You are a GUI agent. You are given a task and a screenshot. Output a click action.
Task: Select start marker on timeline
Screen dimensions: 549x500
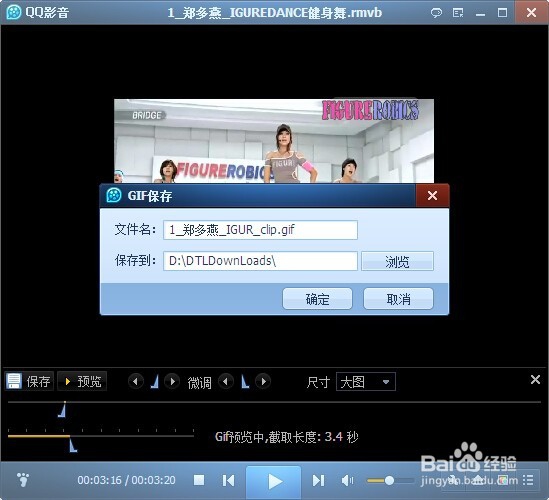(62, 410)
